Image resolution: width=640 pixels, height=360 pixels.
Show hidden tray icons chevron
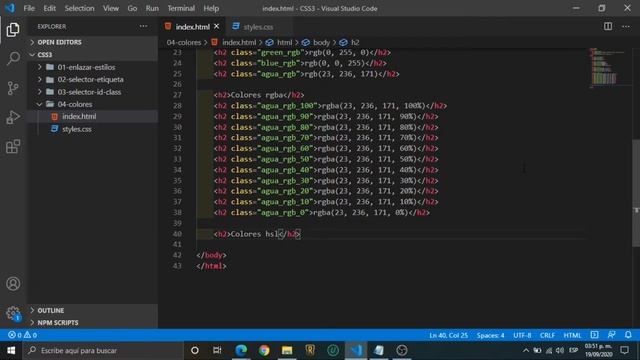pyautogui.click(x=526, y=350)
